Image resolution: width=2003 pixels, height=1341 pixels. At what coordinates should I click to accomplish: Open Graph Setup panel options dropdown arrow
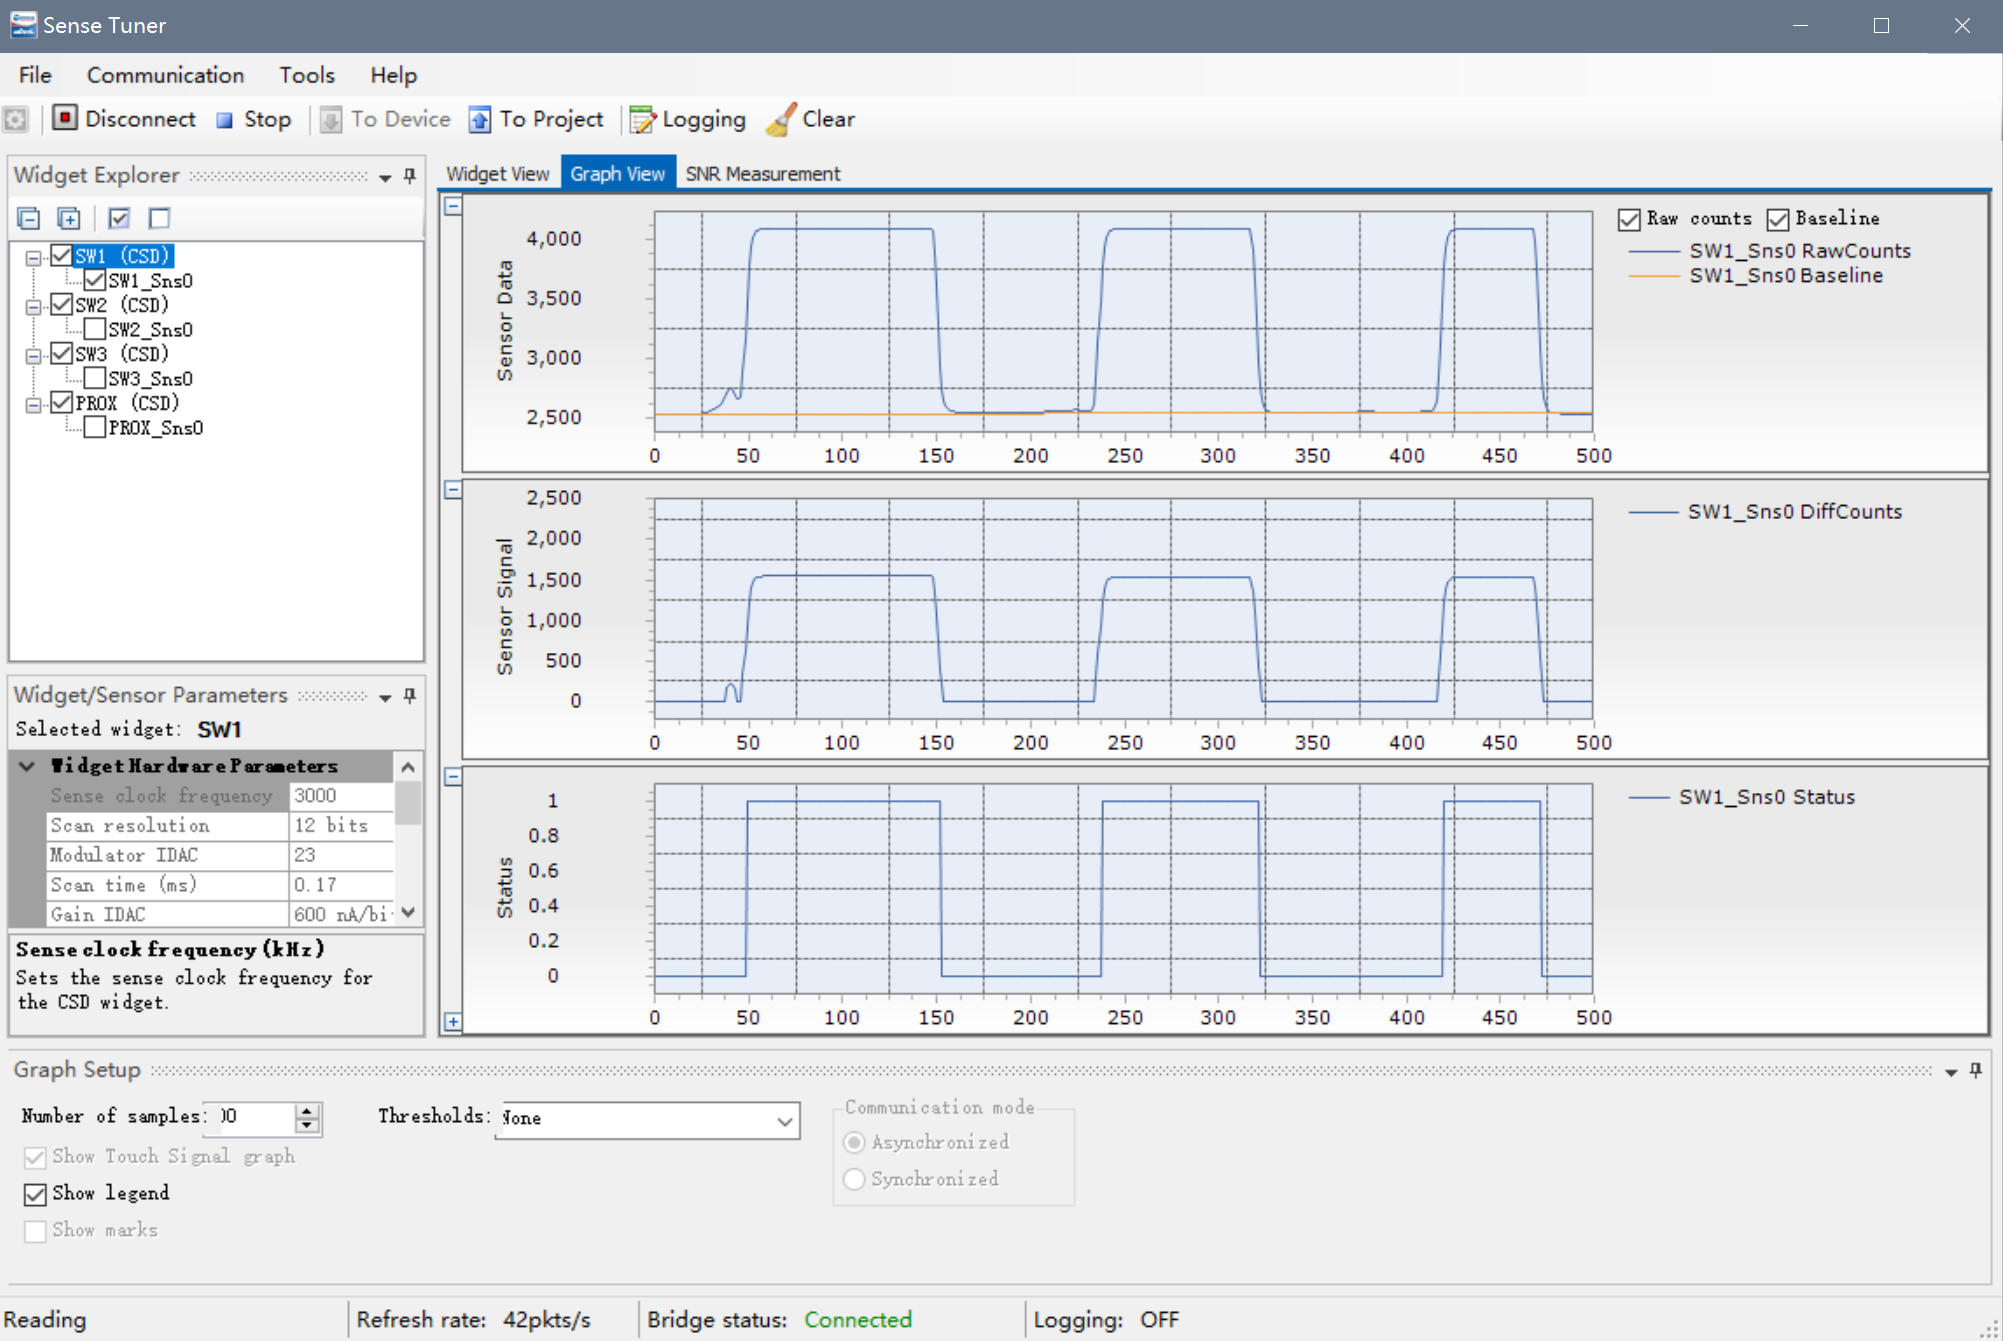click(x=1951, y=1073)
